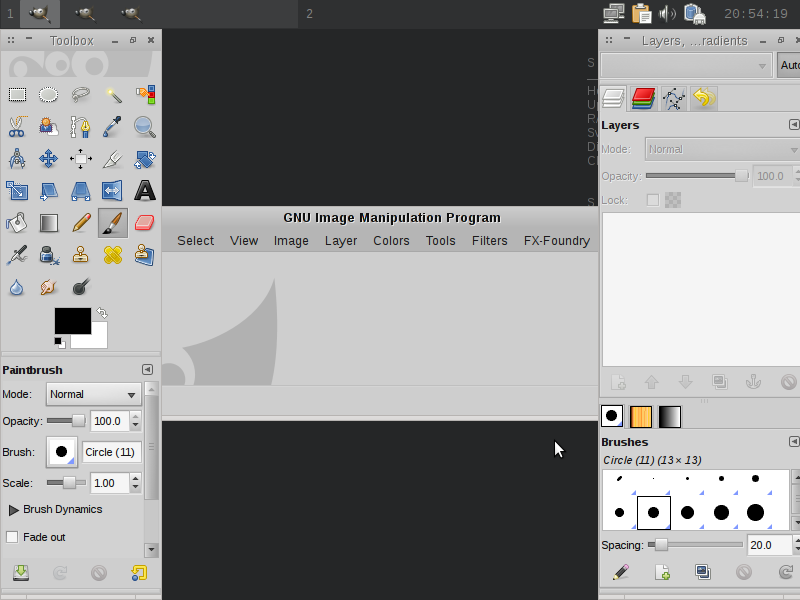The height and width of the screenshot is (600, 800).
Task: Open the Brushes panel configure menu arrow
Action: click(x=794, y=441)
